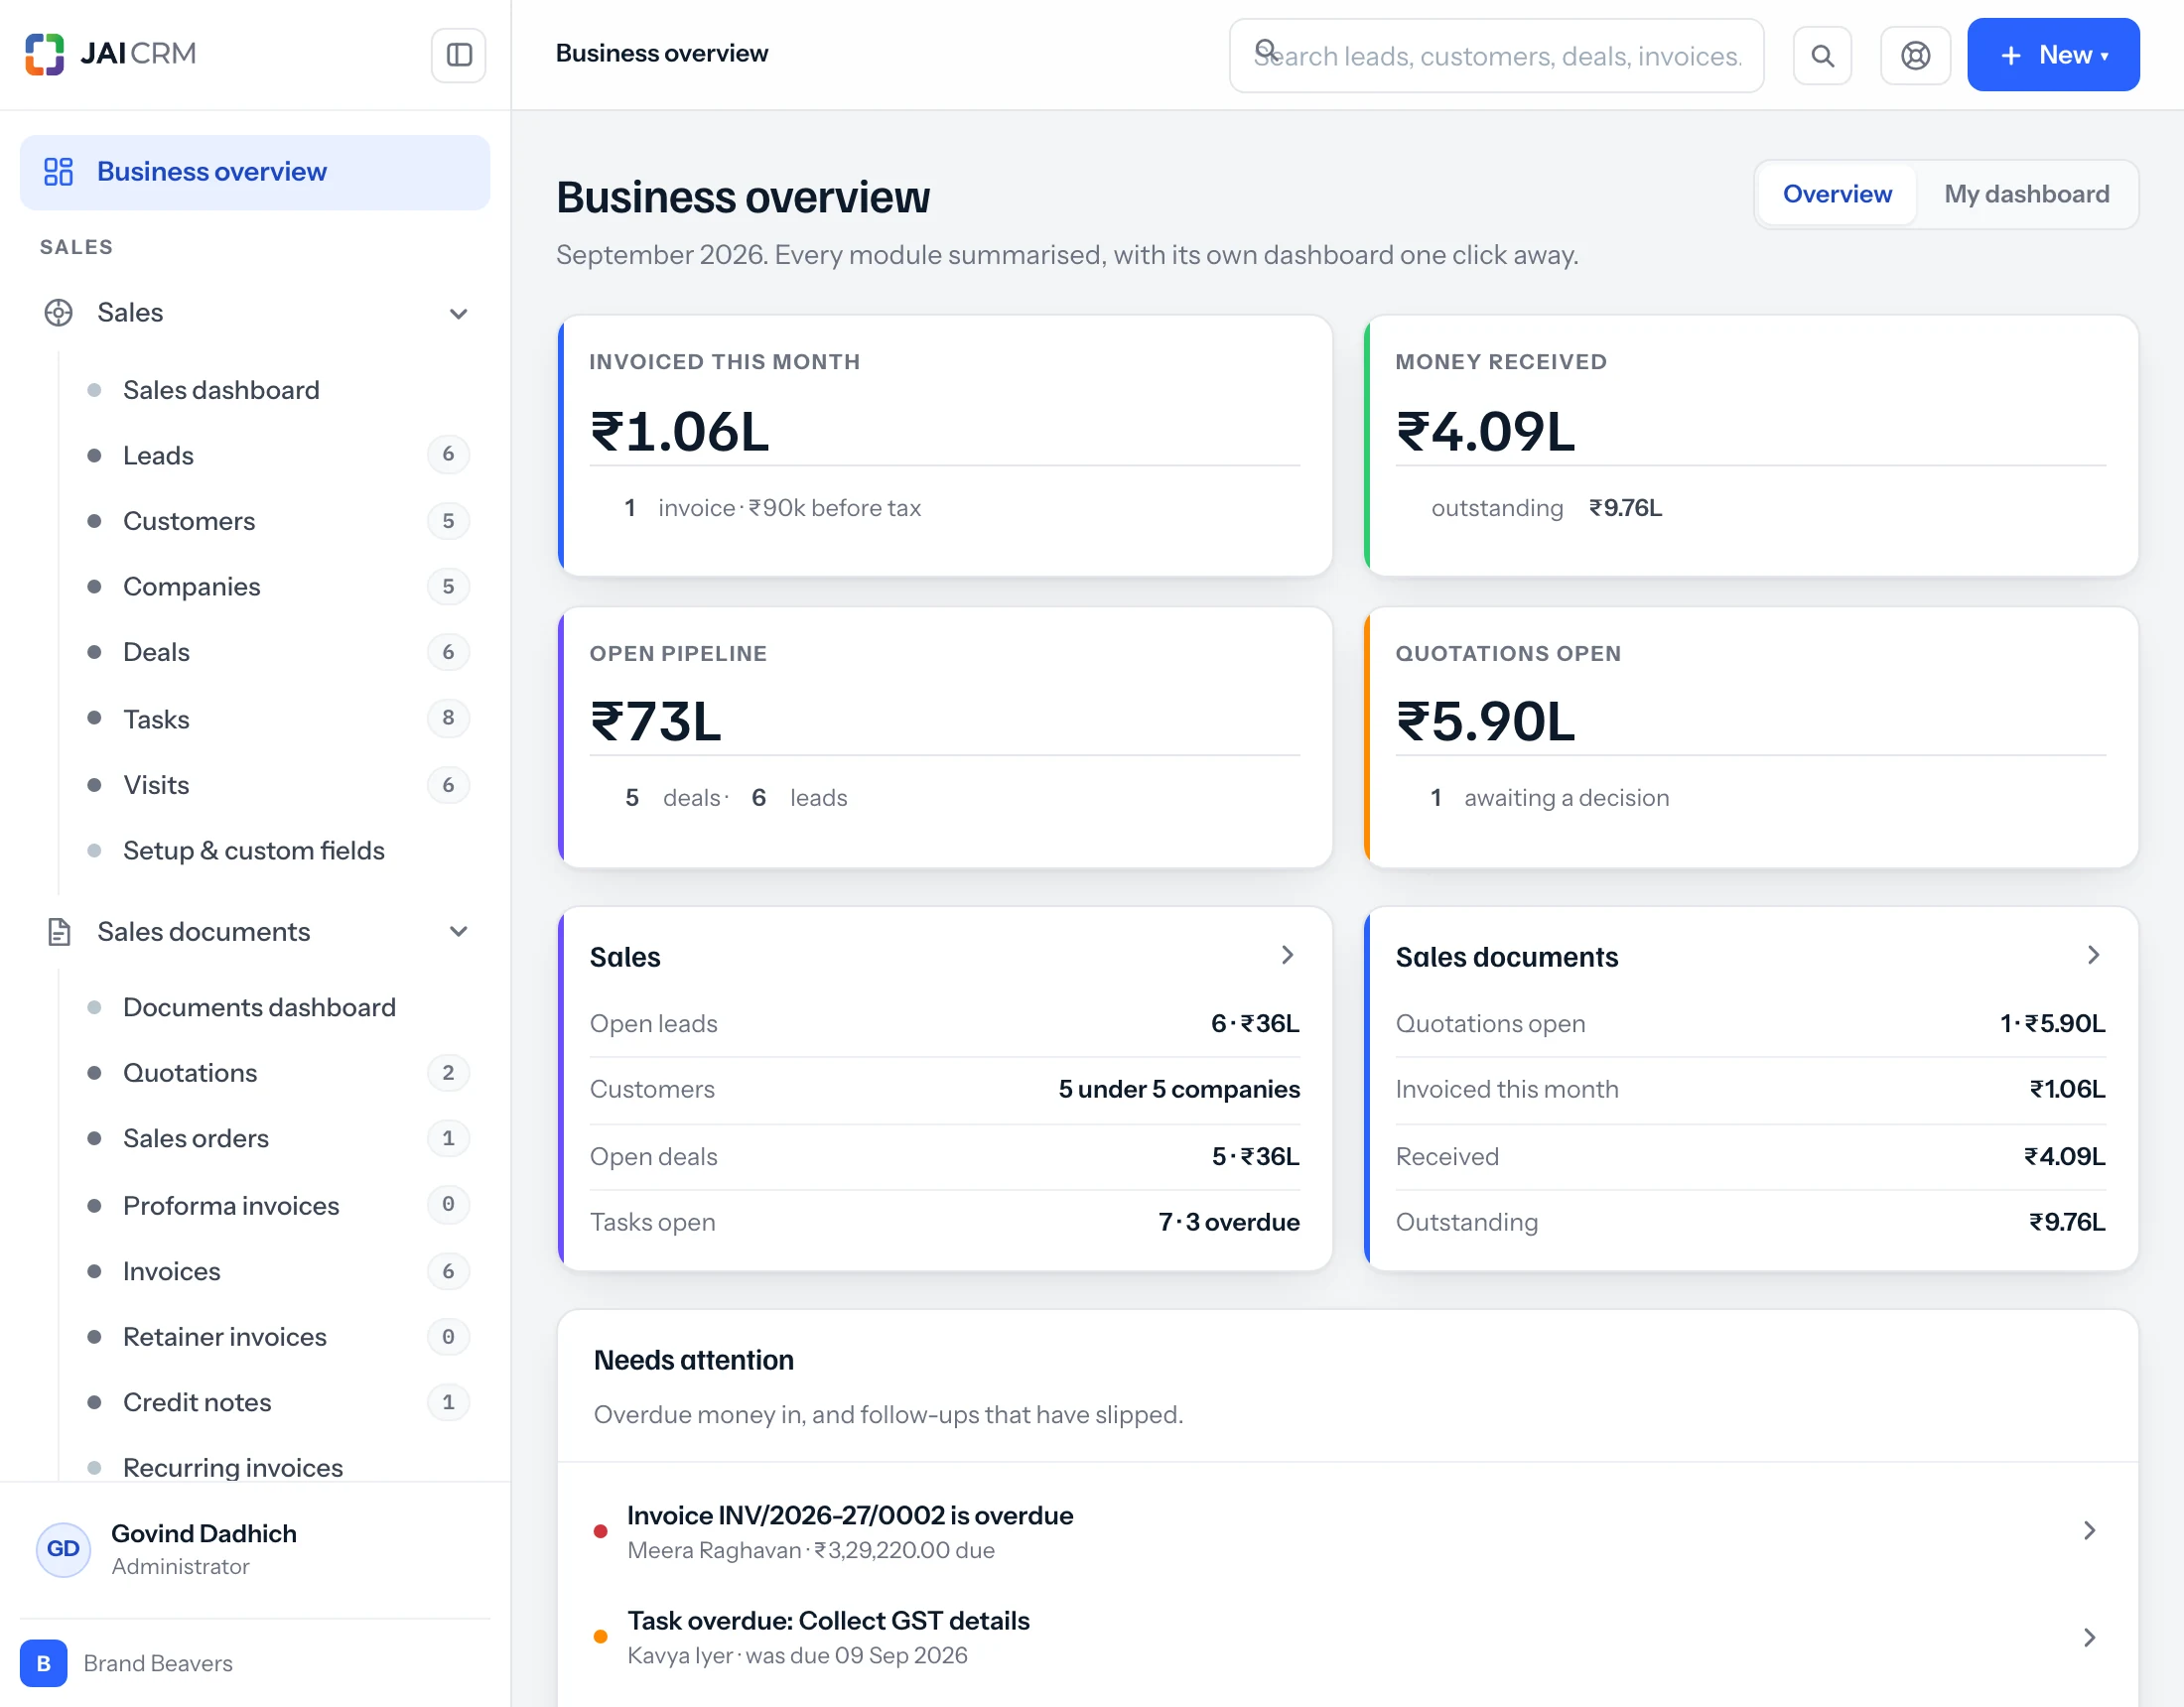Open Collect GST details task arrow

(2089, 1637)
